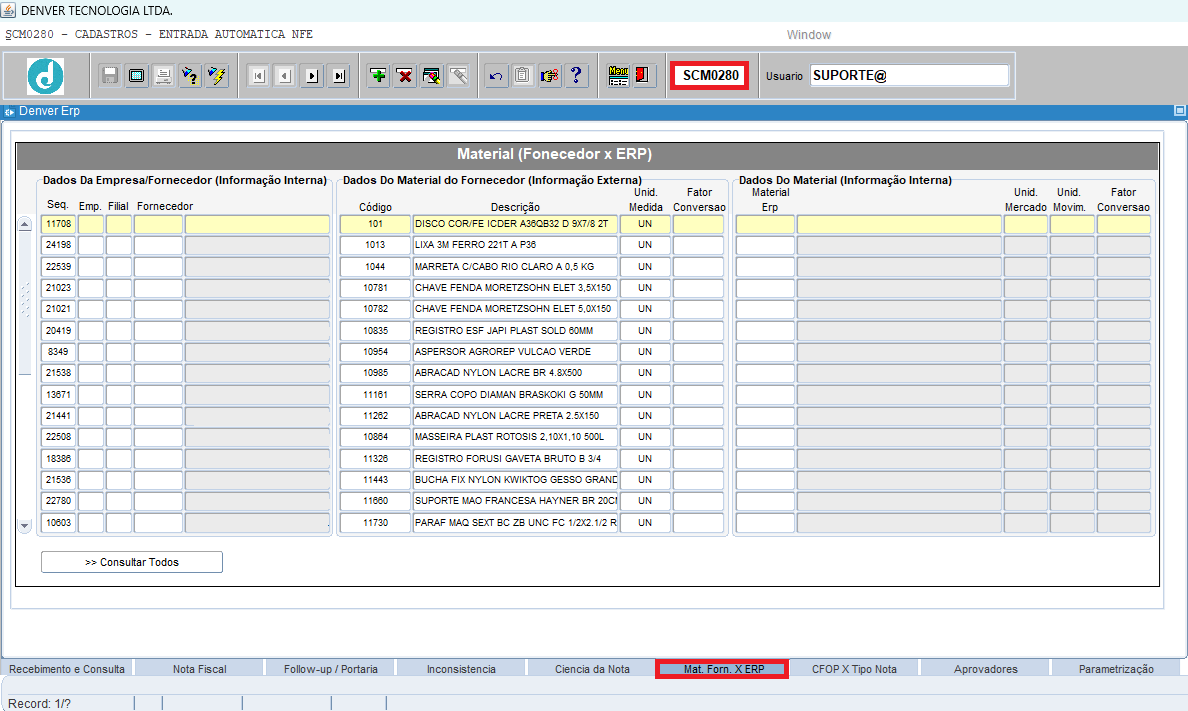Select the Ciencia da Nota tab
This screenshot has height=711, width=1188.
click(x=592, y=669)
